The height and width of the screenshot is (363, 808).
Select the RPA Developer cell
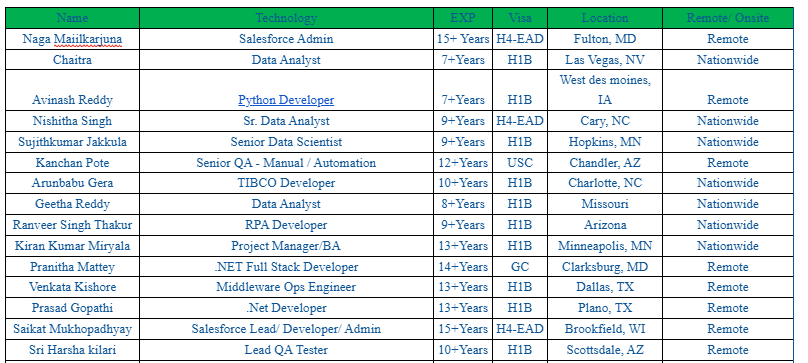[286, 225]
